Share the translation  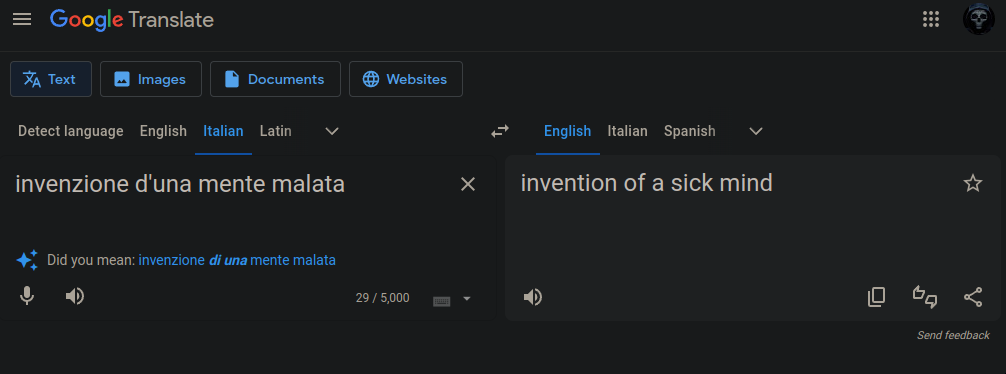pos(973,297)
